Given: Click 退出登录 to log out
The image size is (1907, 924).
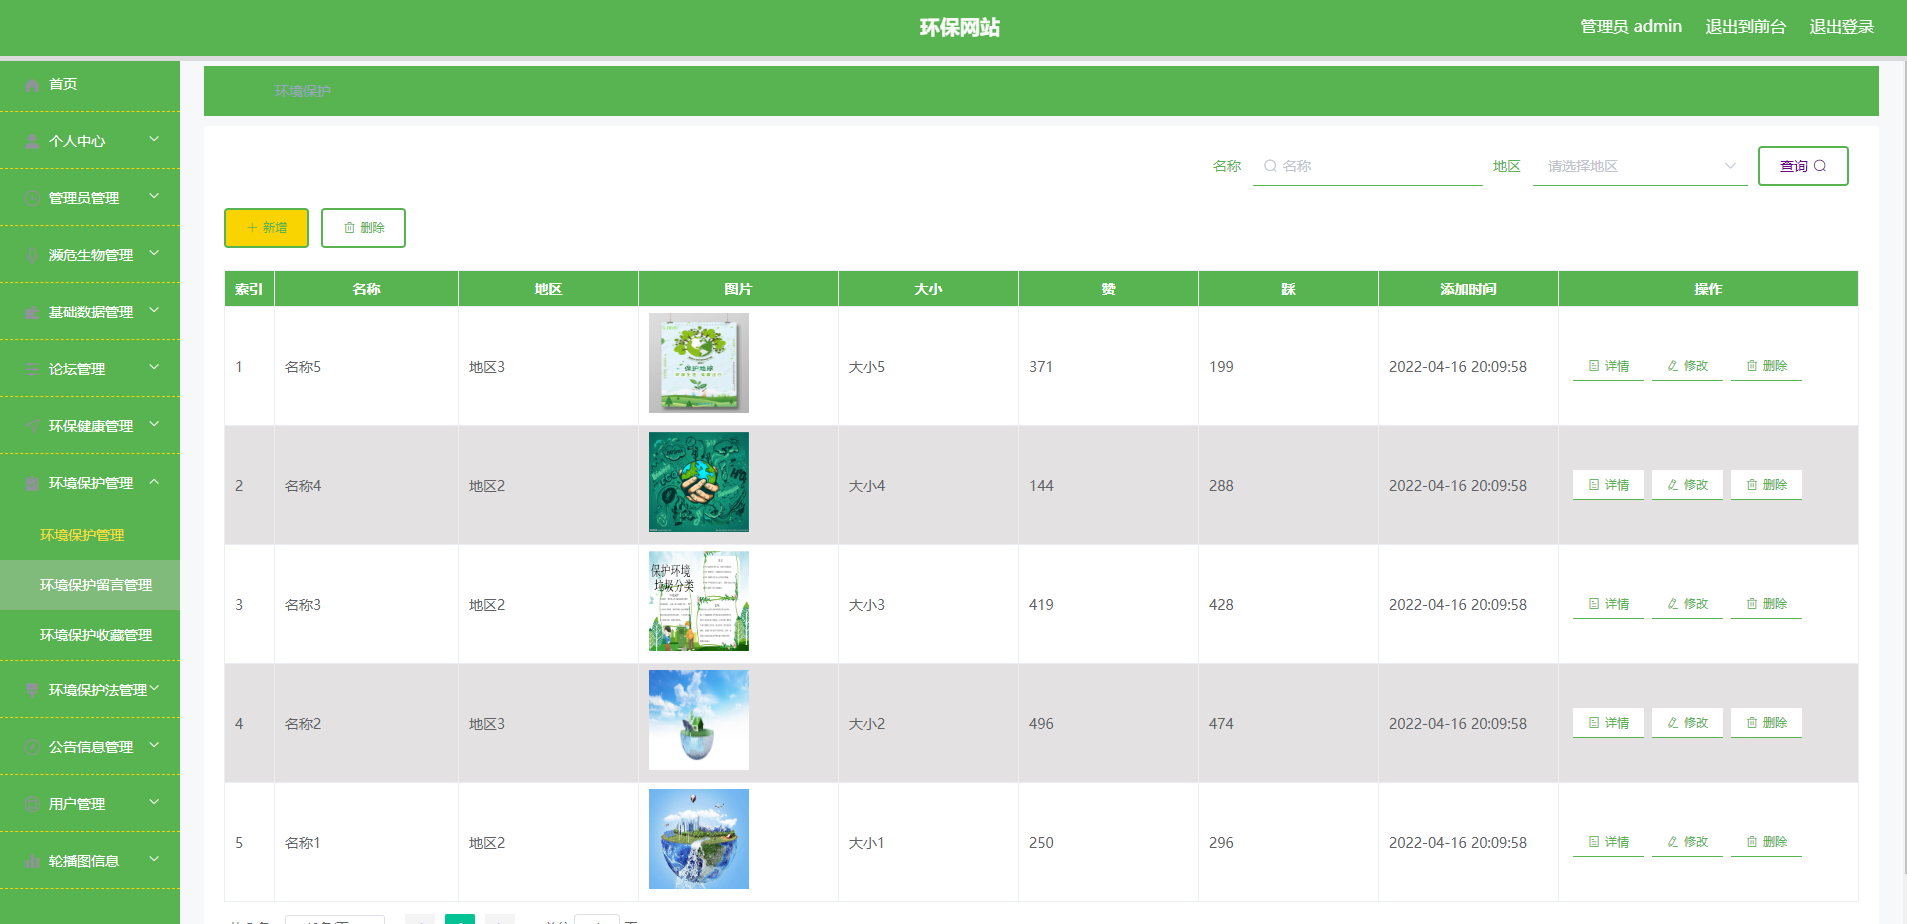Looking at the screenshot, I should [1841, 27].
